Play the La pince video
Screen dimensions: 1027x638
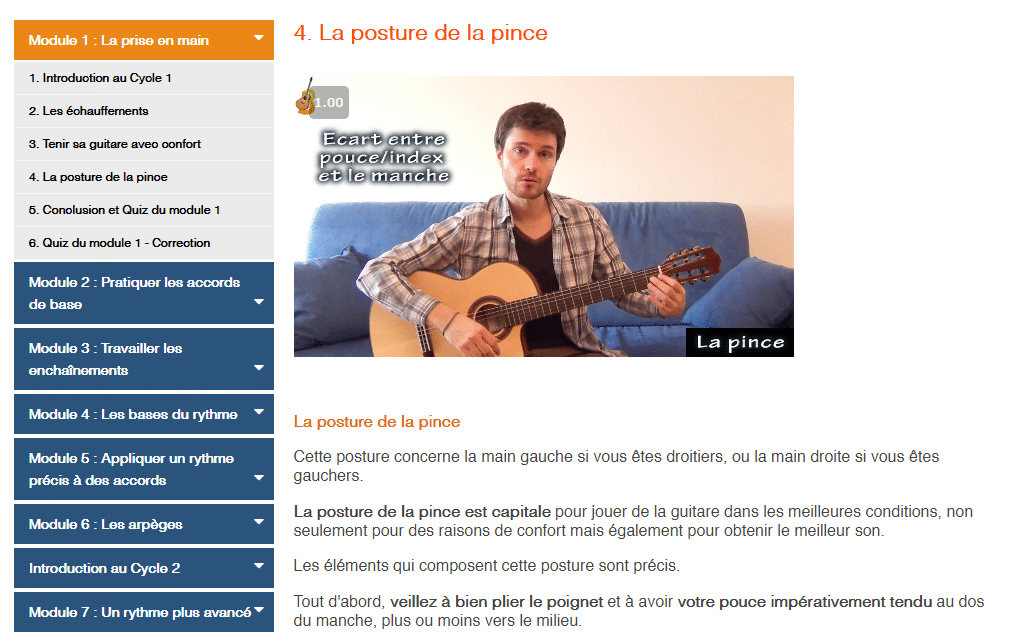(x=544, y=216)
